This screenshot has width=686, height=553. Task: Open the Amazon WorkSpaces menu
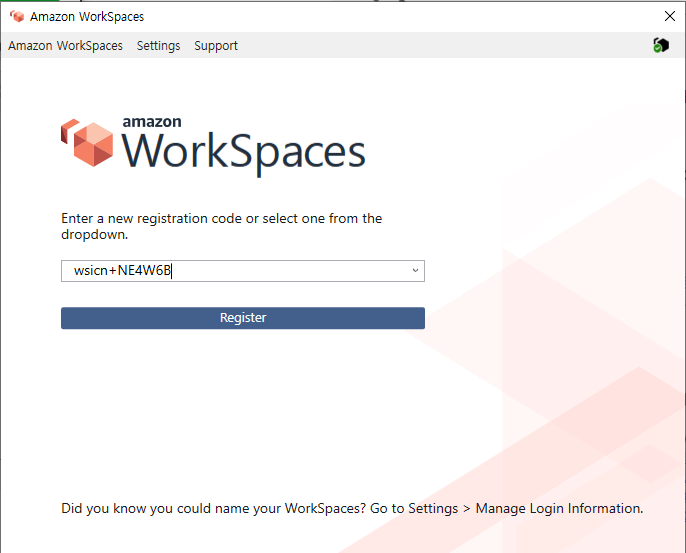[65, 46]
